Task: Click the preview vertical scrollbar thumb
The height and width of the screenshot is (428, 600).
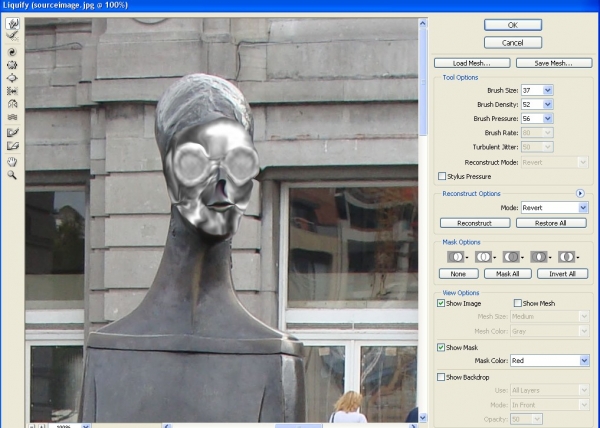Action: [x=423, y=82]
